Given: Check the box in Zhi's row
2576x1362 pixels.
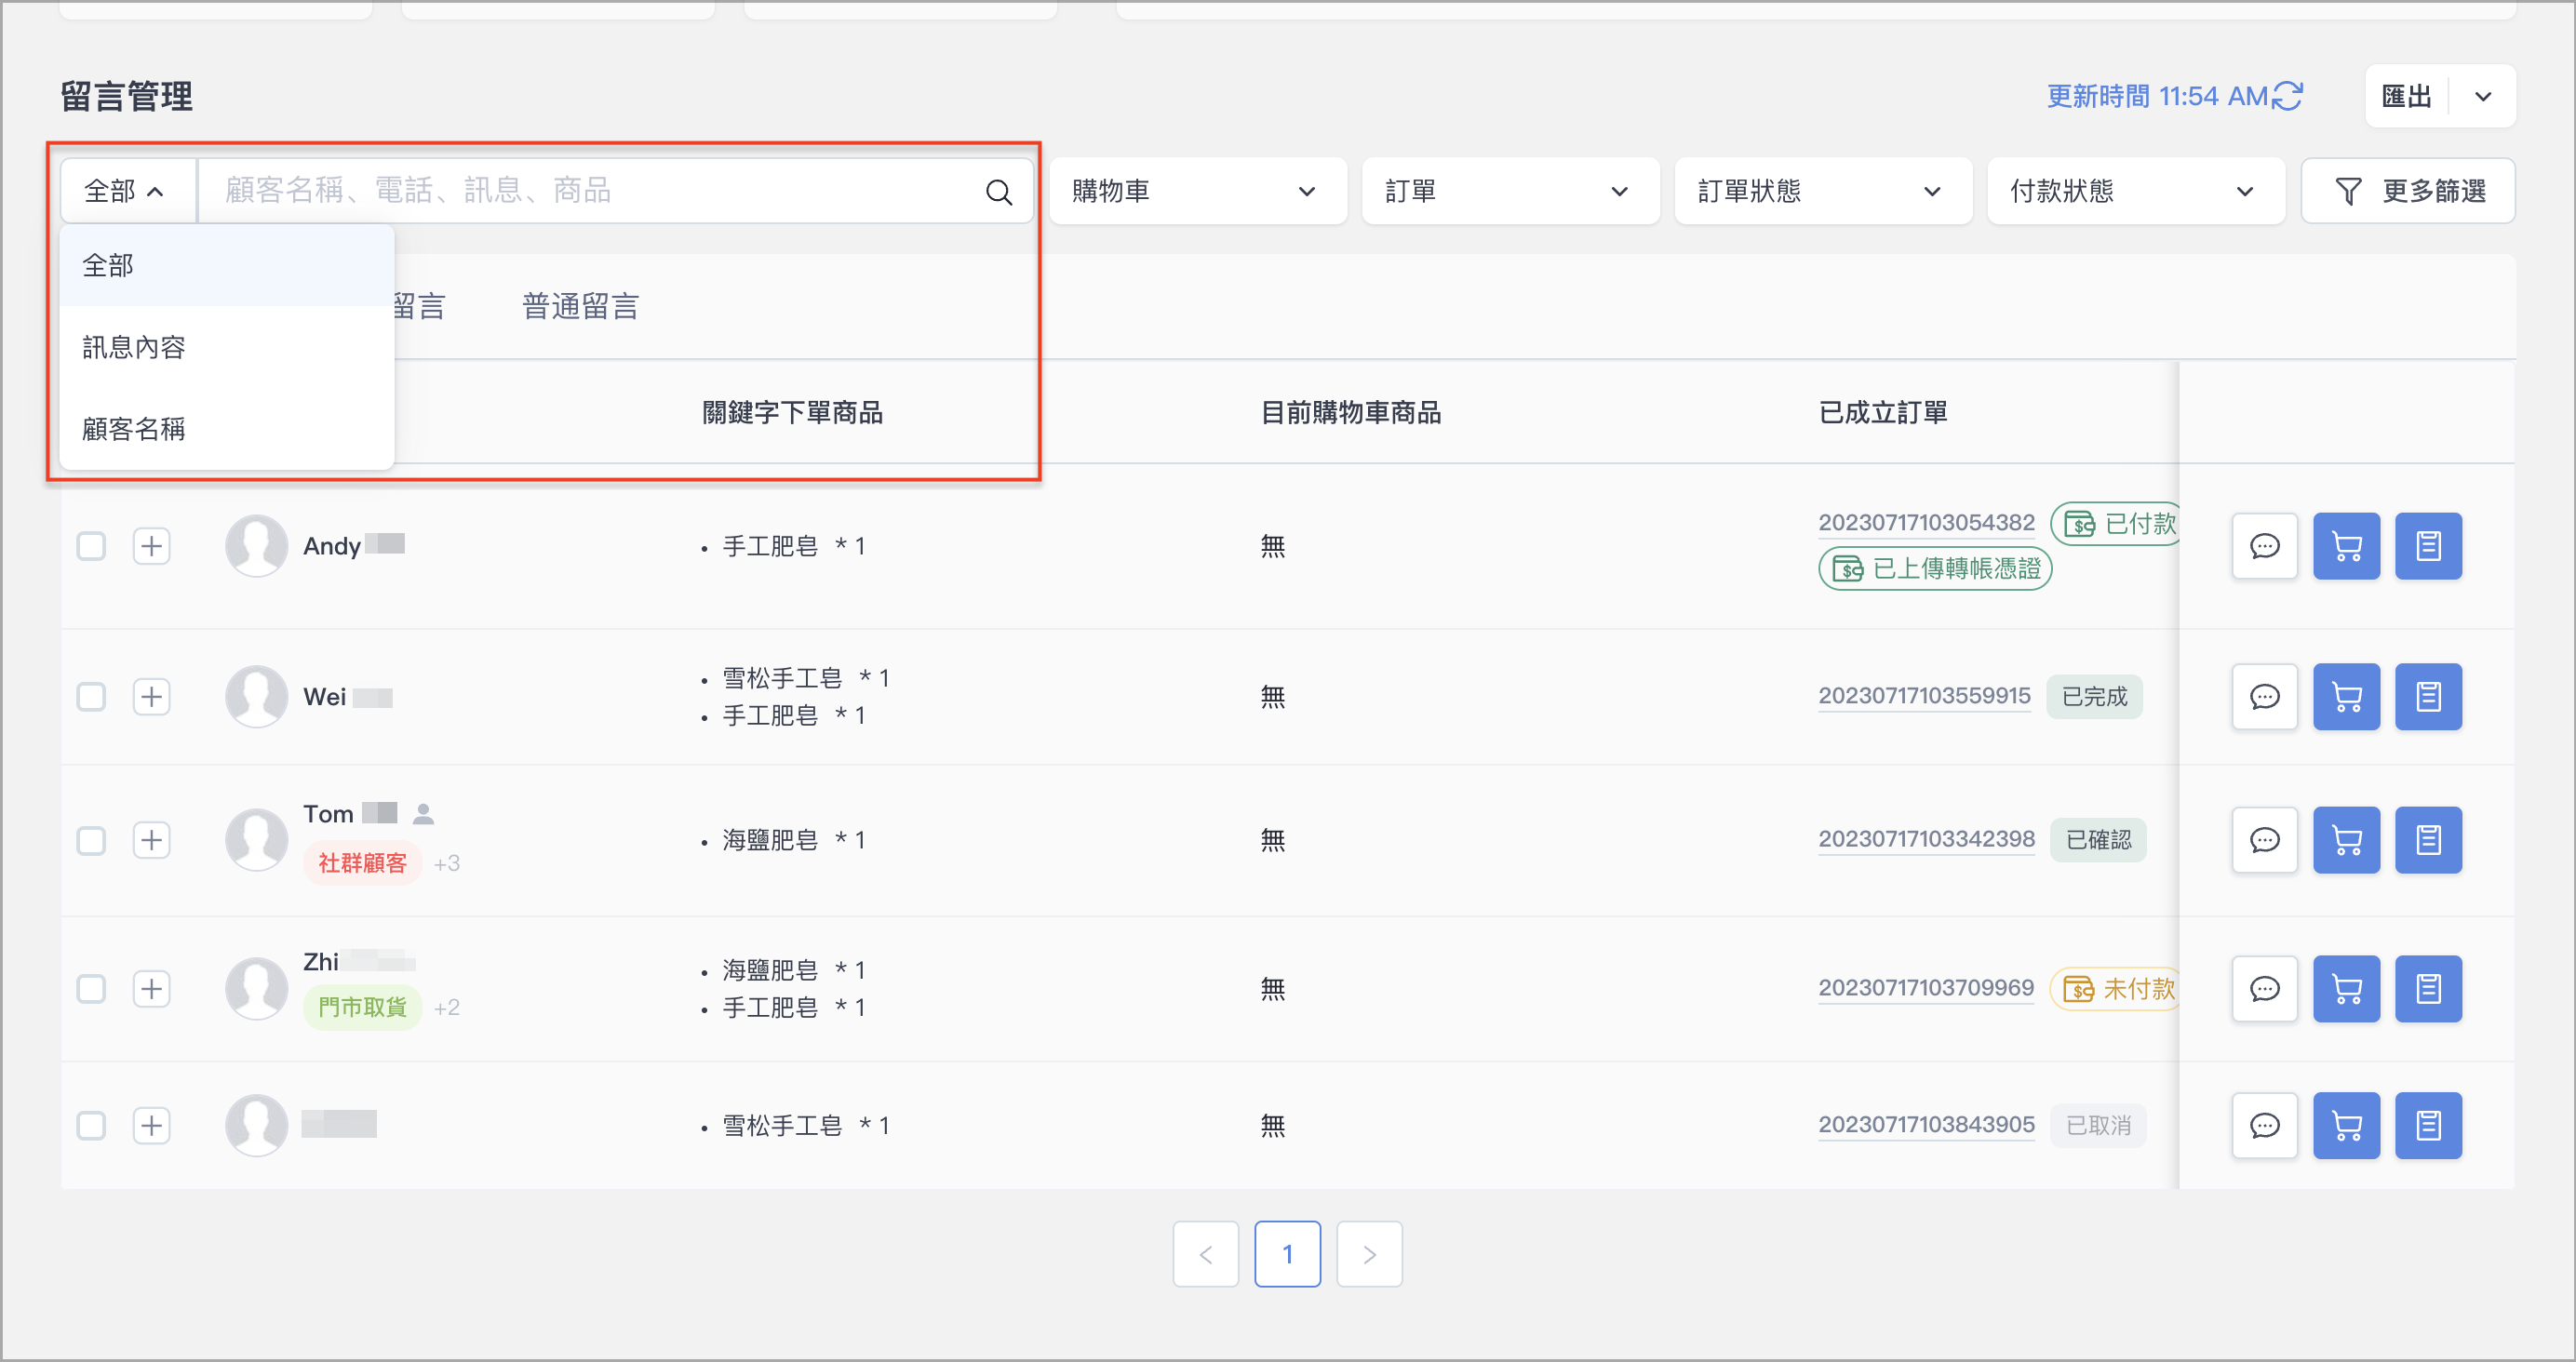Looking at the screenshot, I should [91, 989].
